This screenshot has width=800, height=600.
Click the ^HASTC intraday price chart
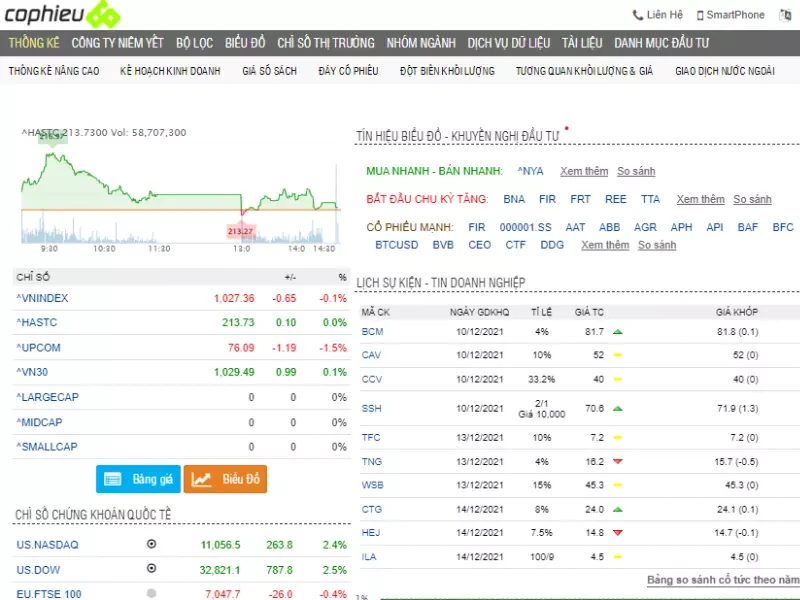coord(180,190)
